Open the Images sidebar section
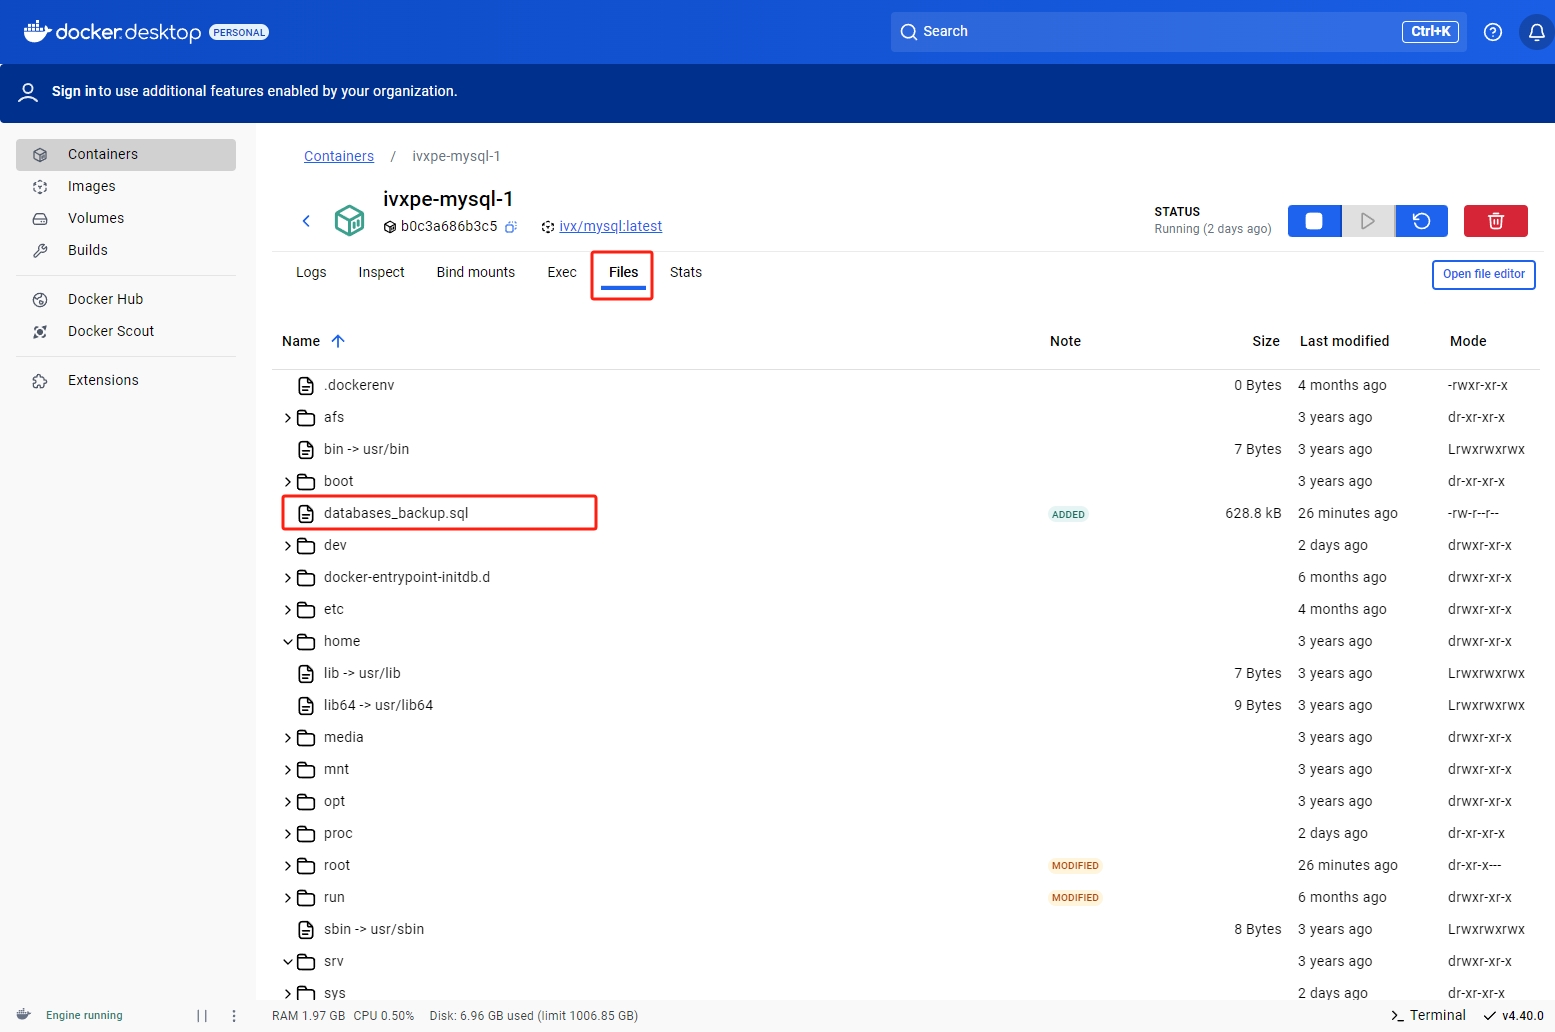 [x=126, y=186]
